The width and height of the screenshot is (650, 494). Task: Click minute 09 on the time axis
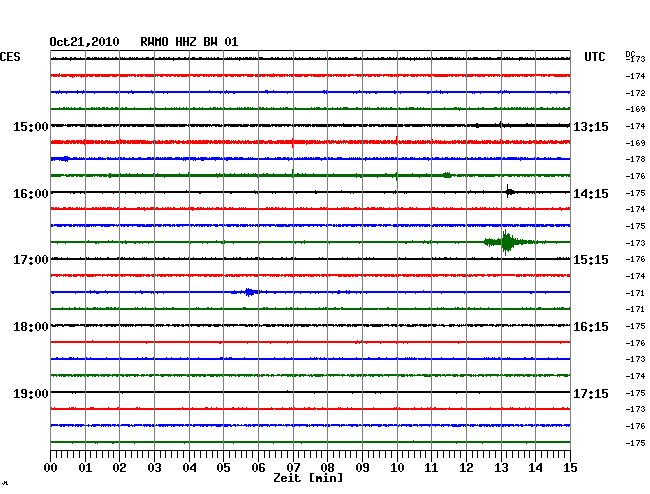tap(362, 468)
